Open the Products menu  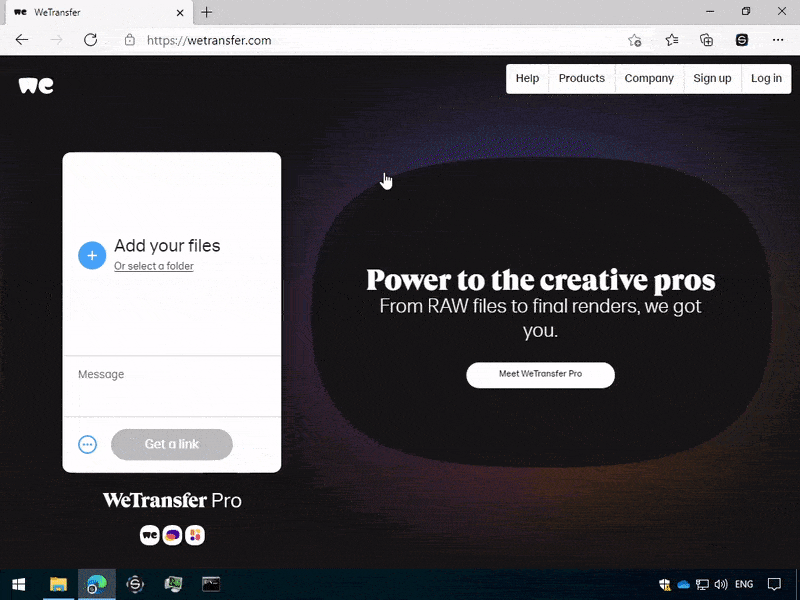pos(582,79)
